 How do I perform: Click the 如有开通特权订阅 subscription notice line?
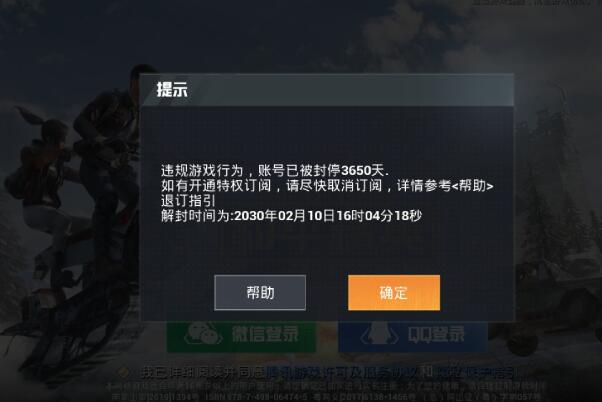[327, 186]
